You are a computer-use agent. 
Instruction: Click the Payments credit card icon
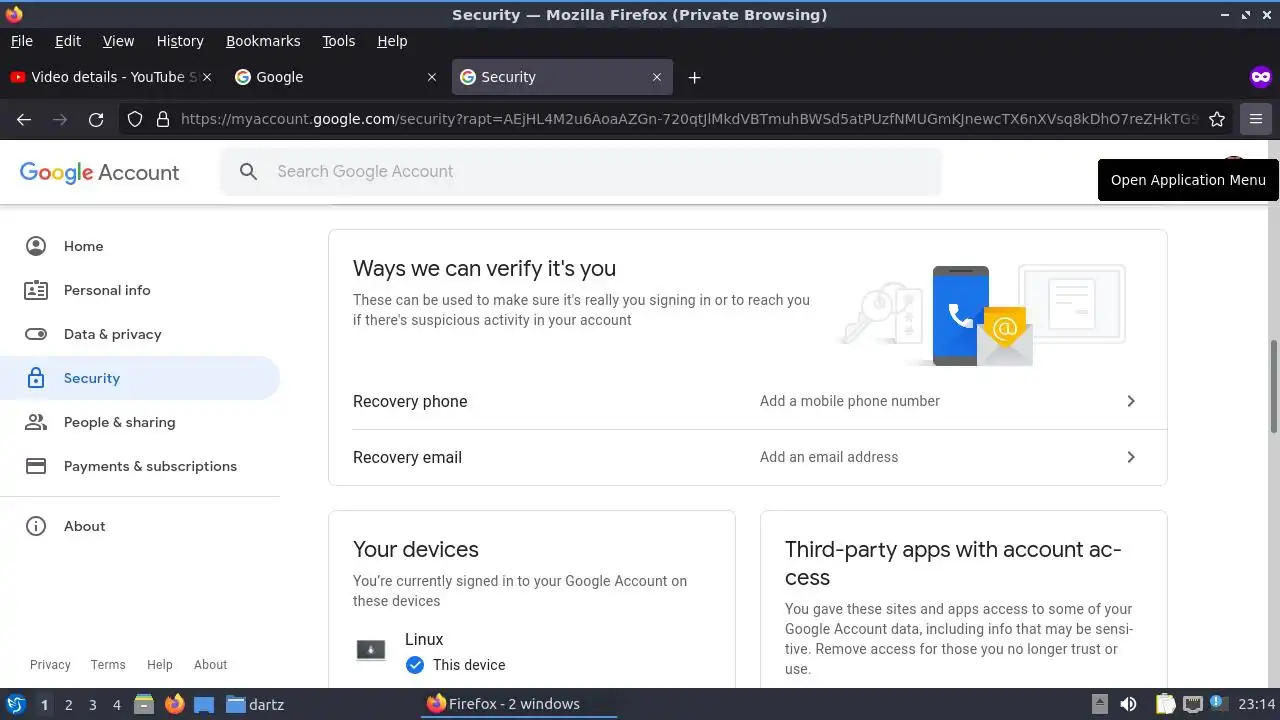coord(36,466)
